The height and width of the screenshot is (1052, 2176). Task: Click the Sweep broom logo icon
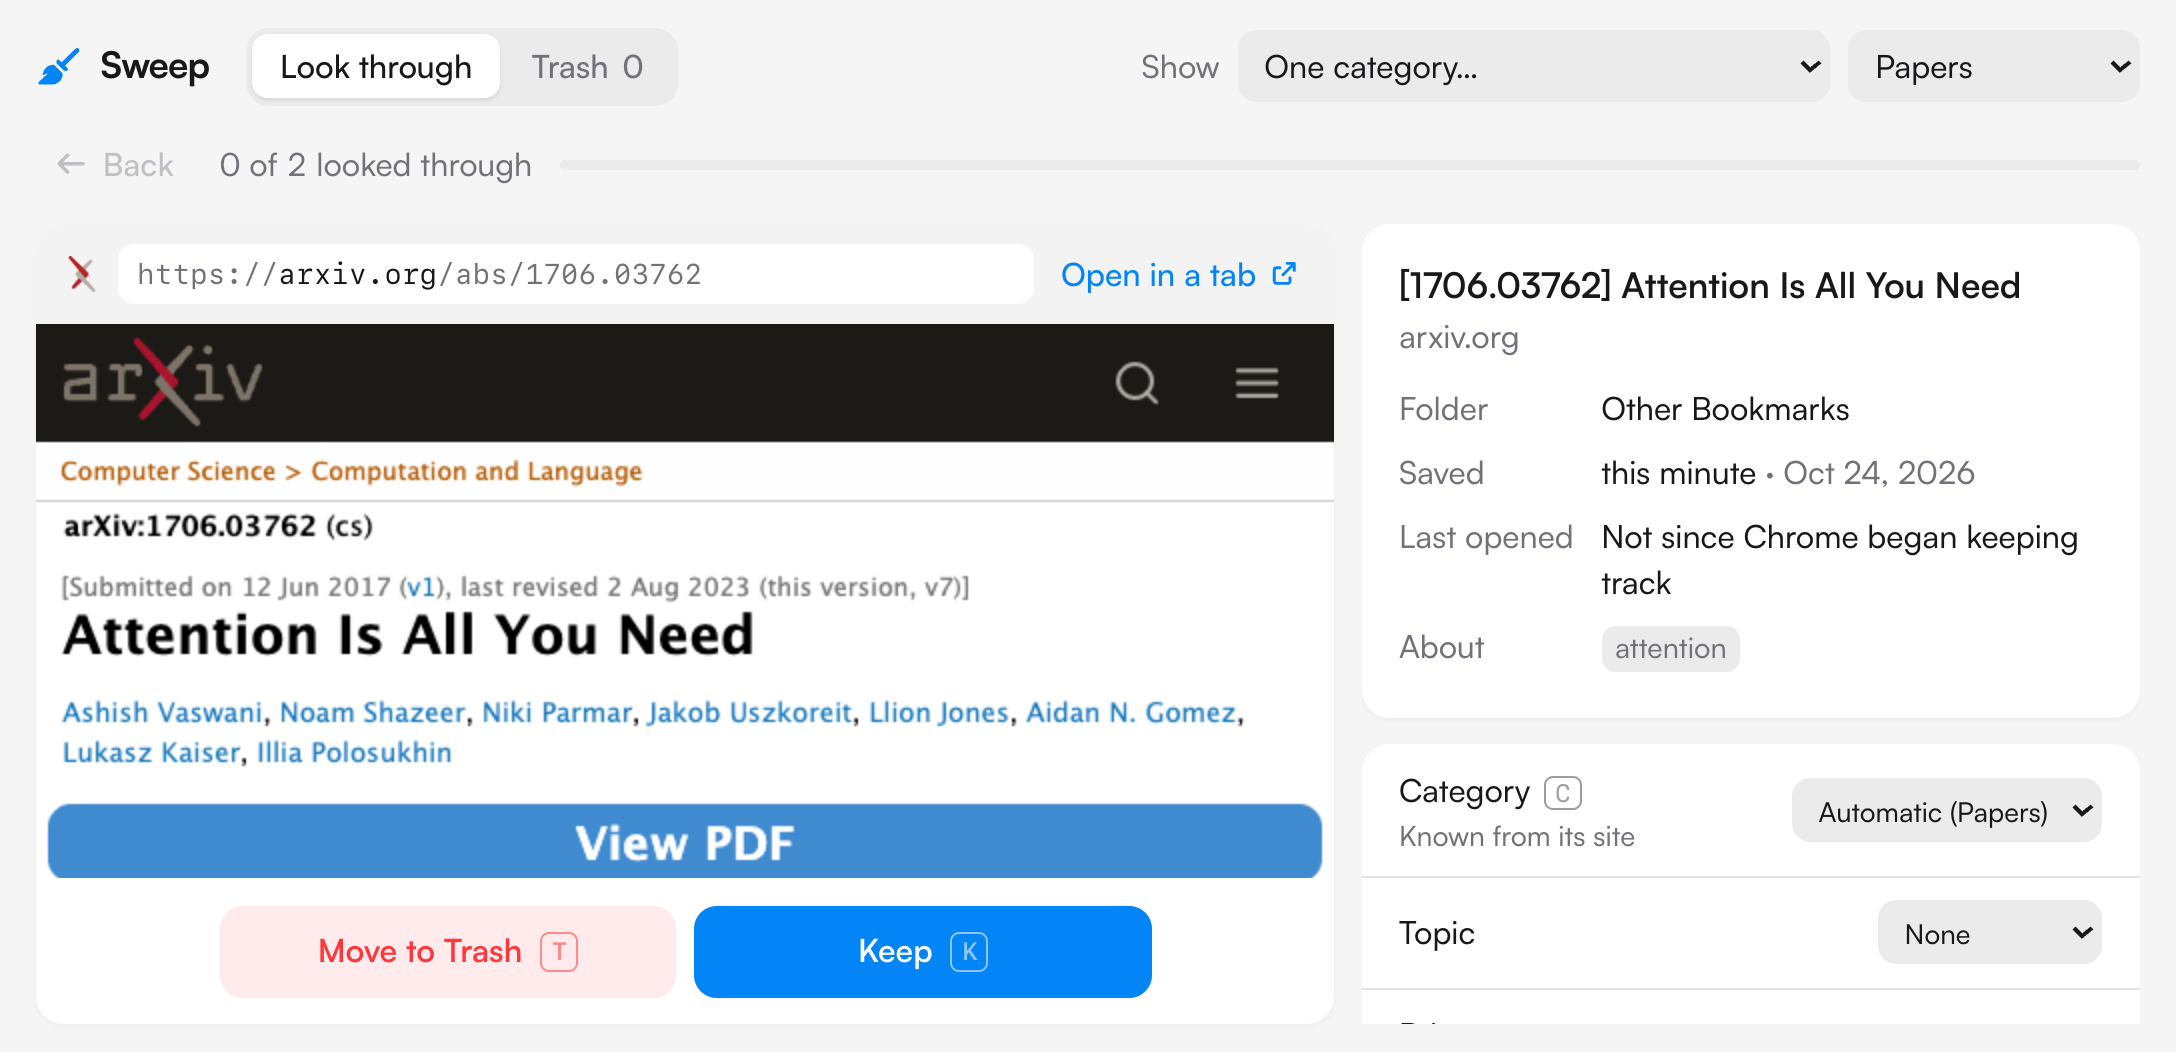pos(59,67)
